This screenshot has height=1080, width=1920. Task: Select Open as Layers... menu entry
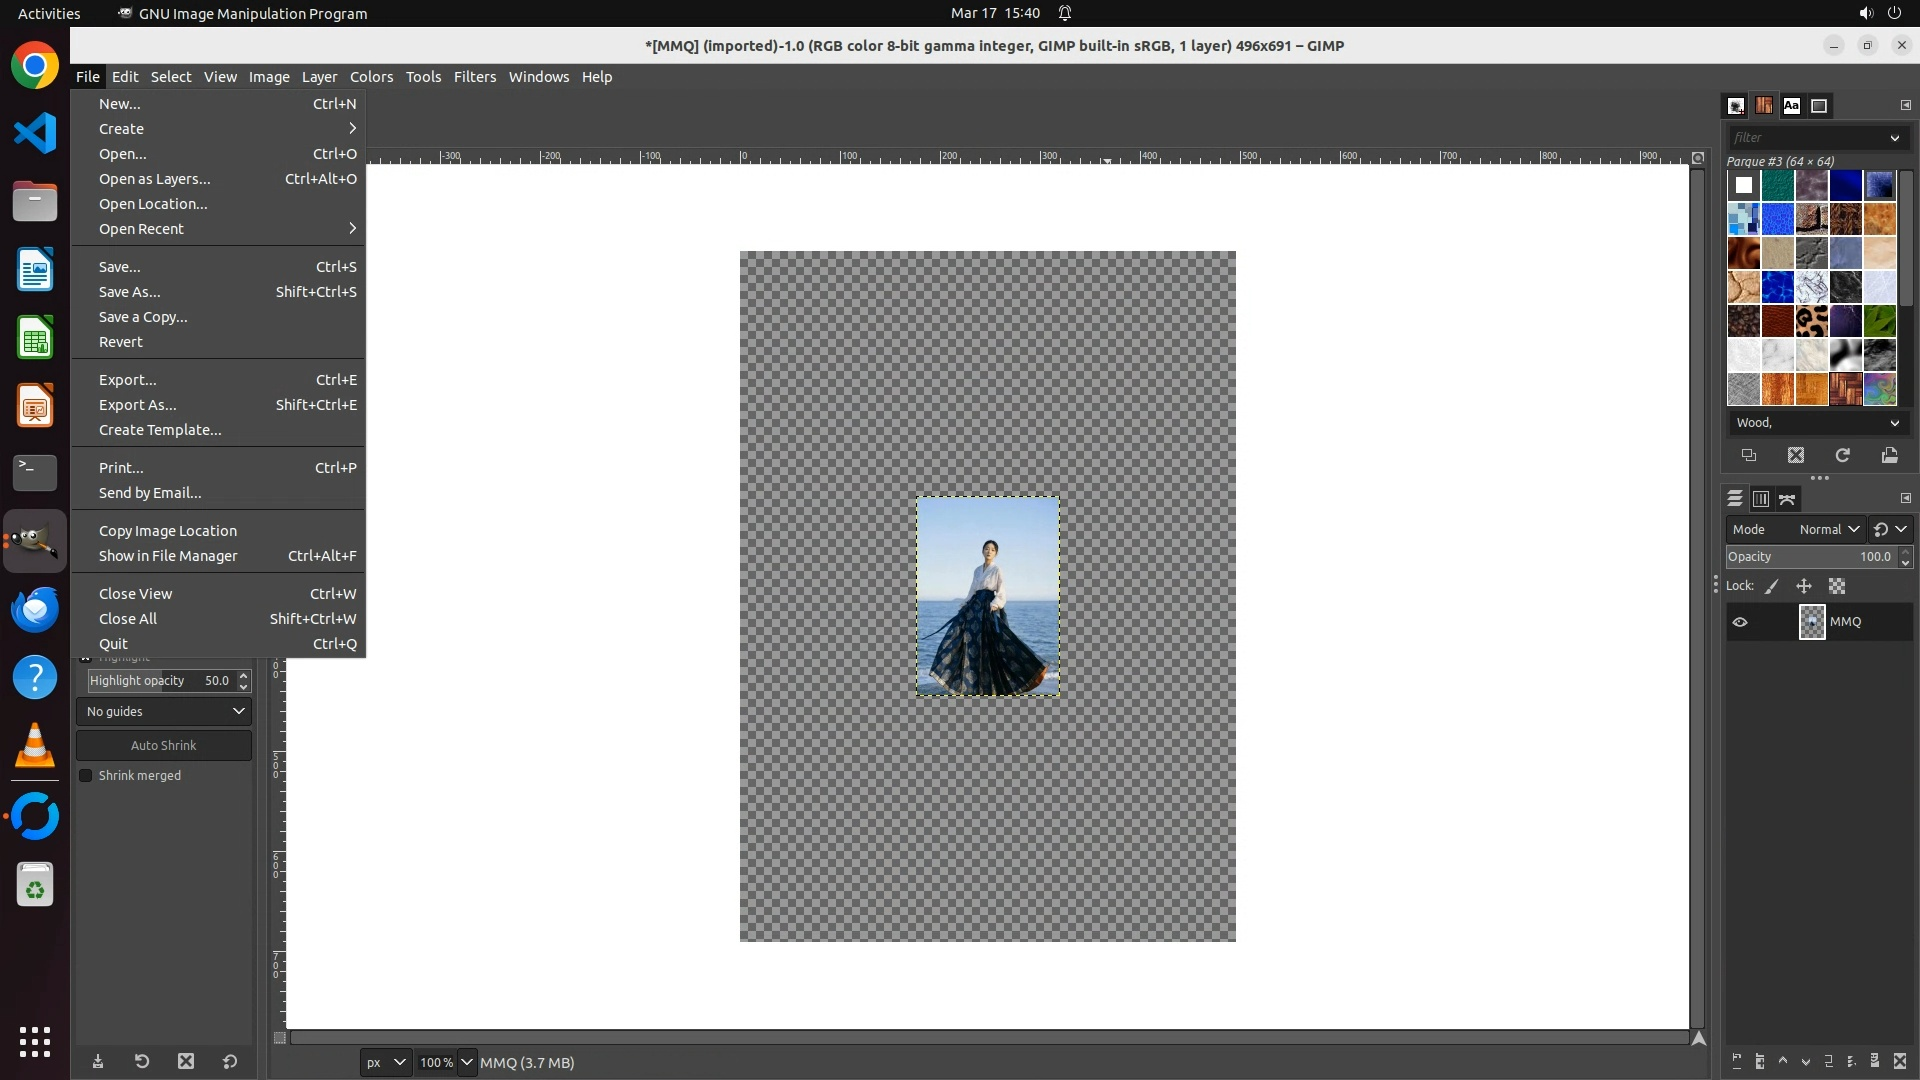(x=154, y=179)
